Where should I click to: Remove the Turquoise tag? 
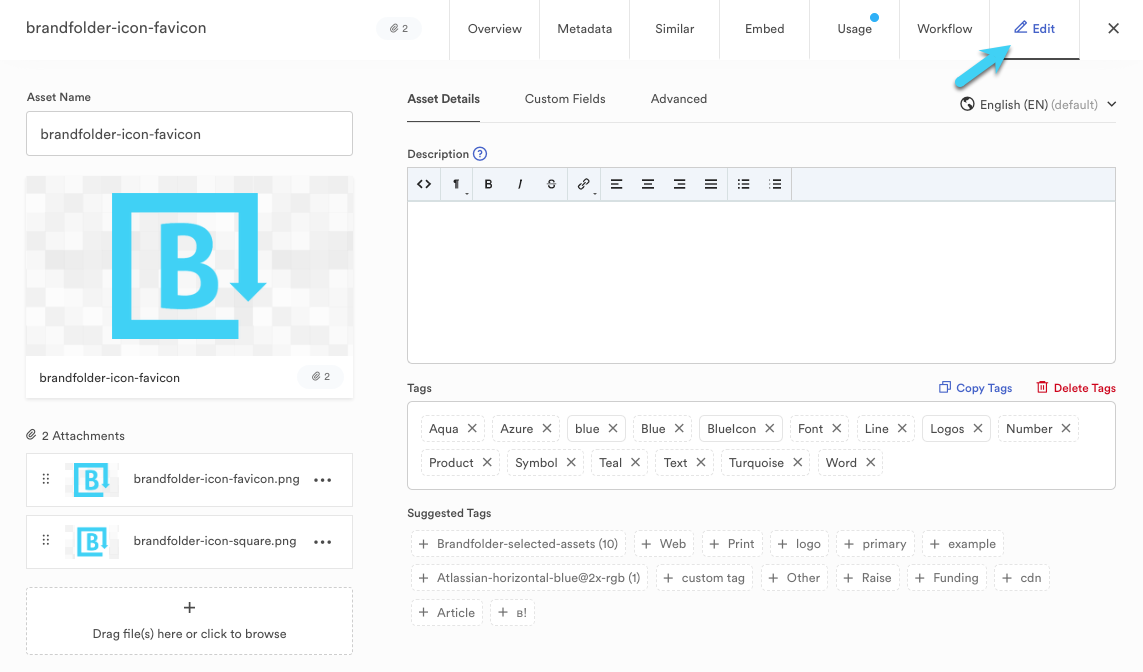pyautogui.click(x=797, y=463)
